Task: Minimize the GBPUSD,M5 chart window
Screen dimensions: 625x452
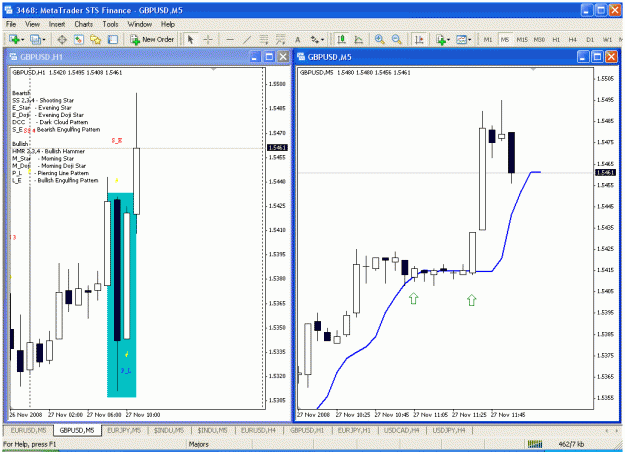Action: [x=583, y=57]
